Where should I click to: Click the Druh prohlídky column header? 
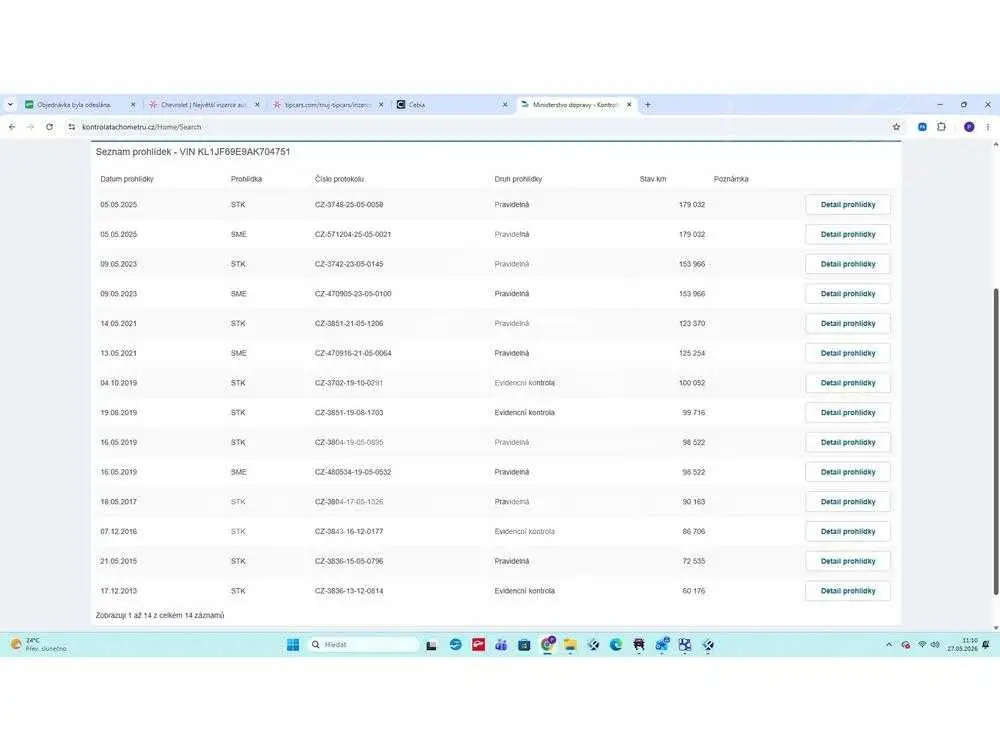(518, 179)
